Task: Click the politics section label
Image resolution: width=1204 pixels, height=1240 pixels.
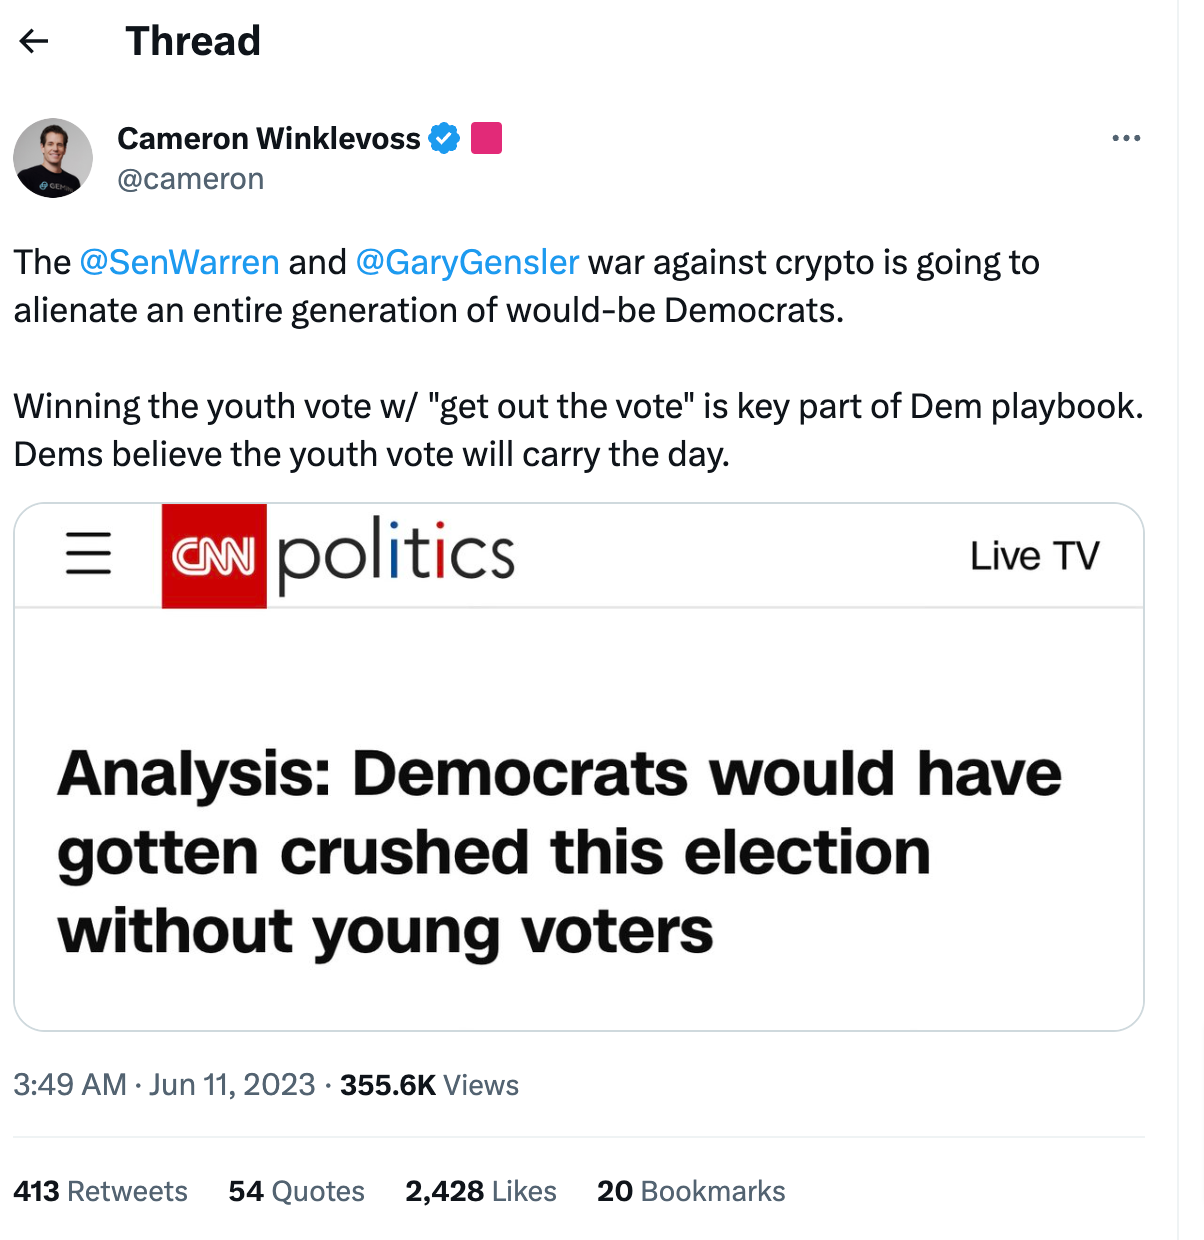Action: (396, 553)
